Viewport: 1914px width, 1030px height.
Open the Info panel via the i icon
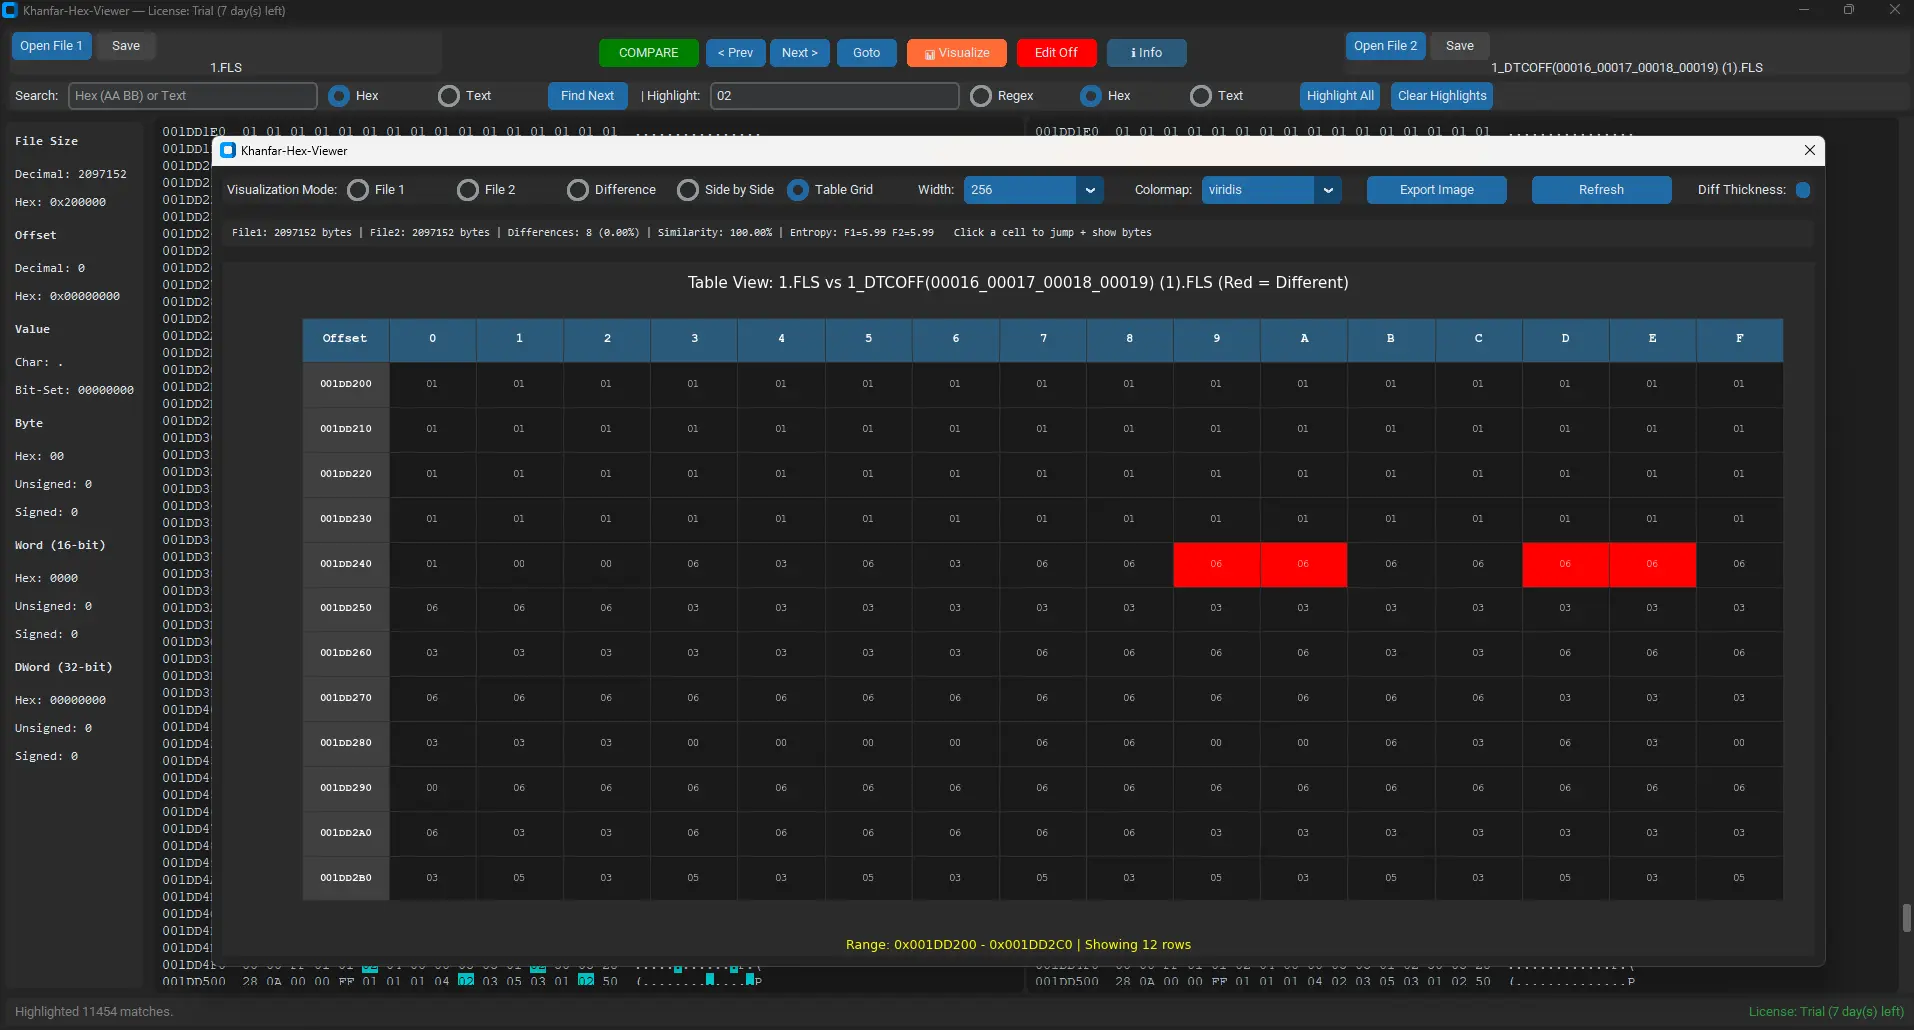1145,53
